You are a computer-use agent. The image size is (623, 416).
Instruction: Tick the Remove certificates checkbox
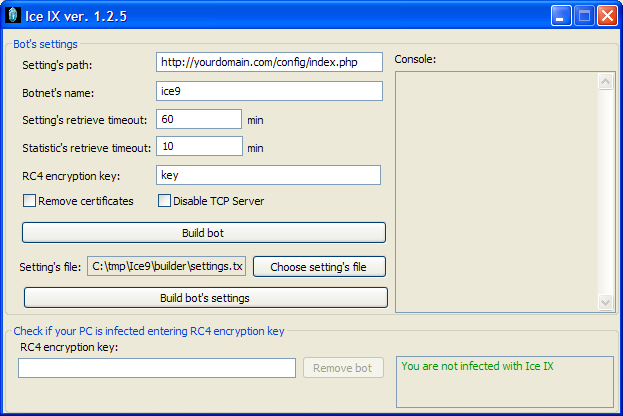(x=29, y=201)
